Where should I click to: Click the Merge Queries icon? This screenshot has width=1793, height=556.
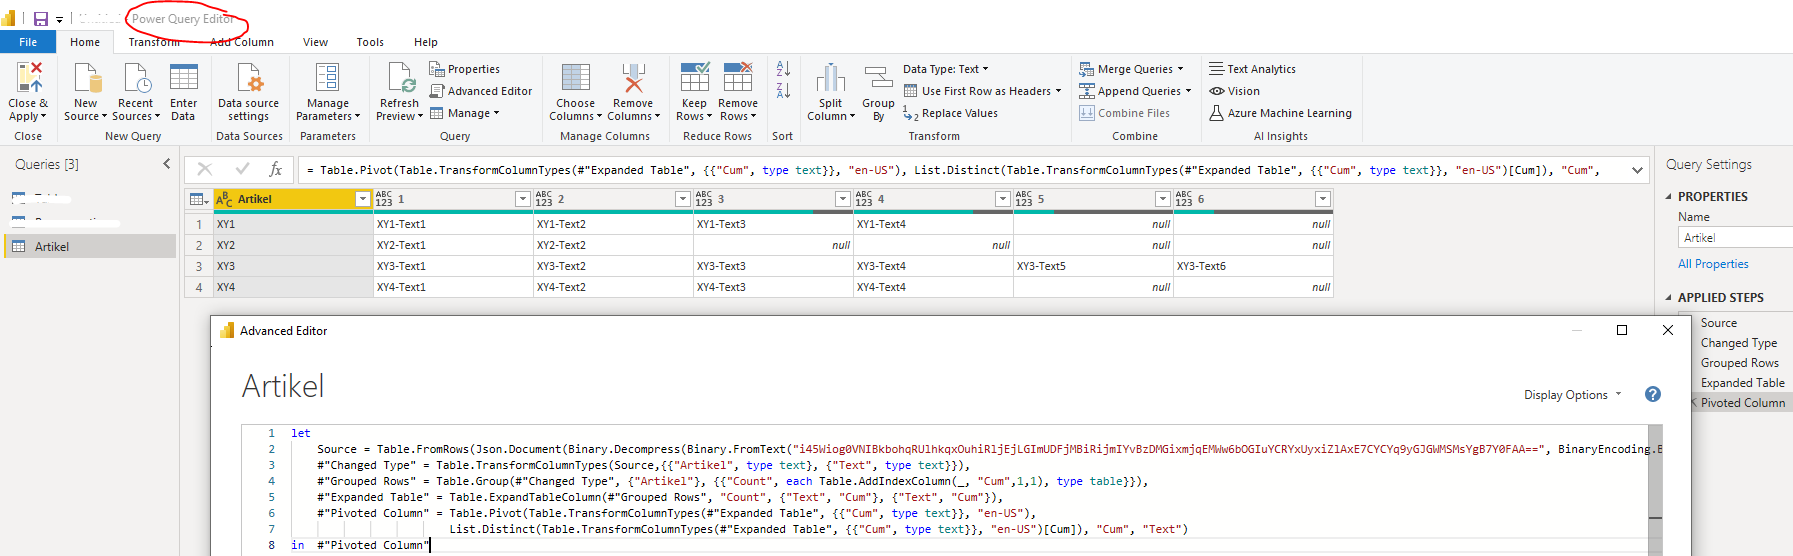1087,69
